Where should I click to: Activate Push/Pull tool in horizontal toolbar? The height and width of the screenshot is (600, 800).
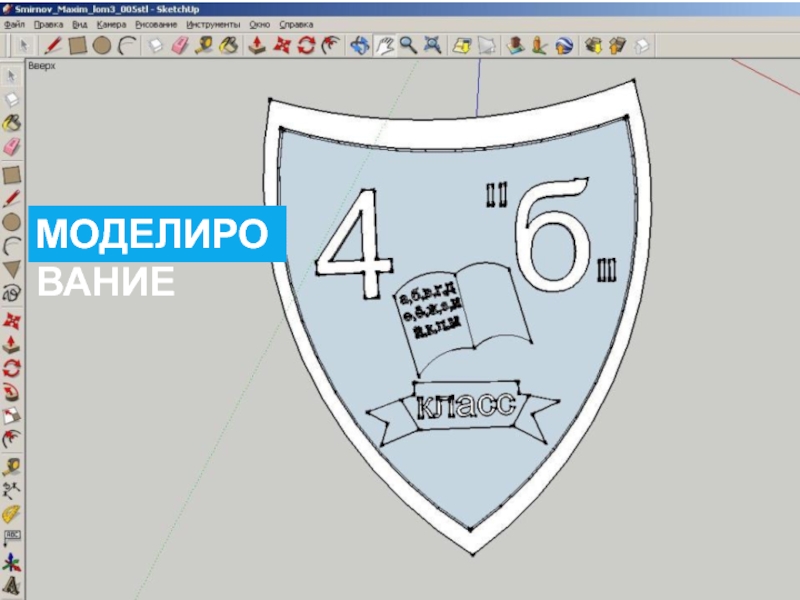click(257, 46)
